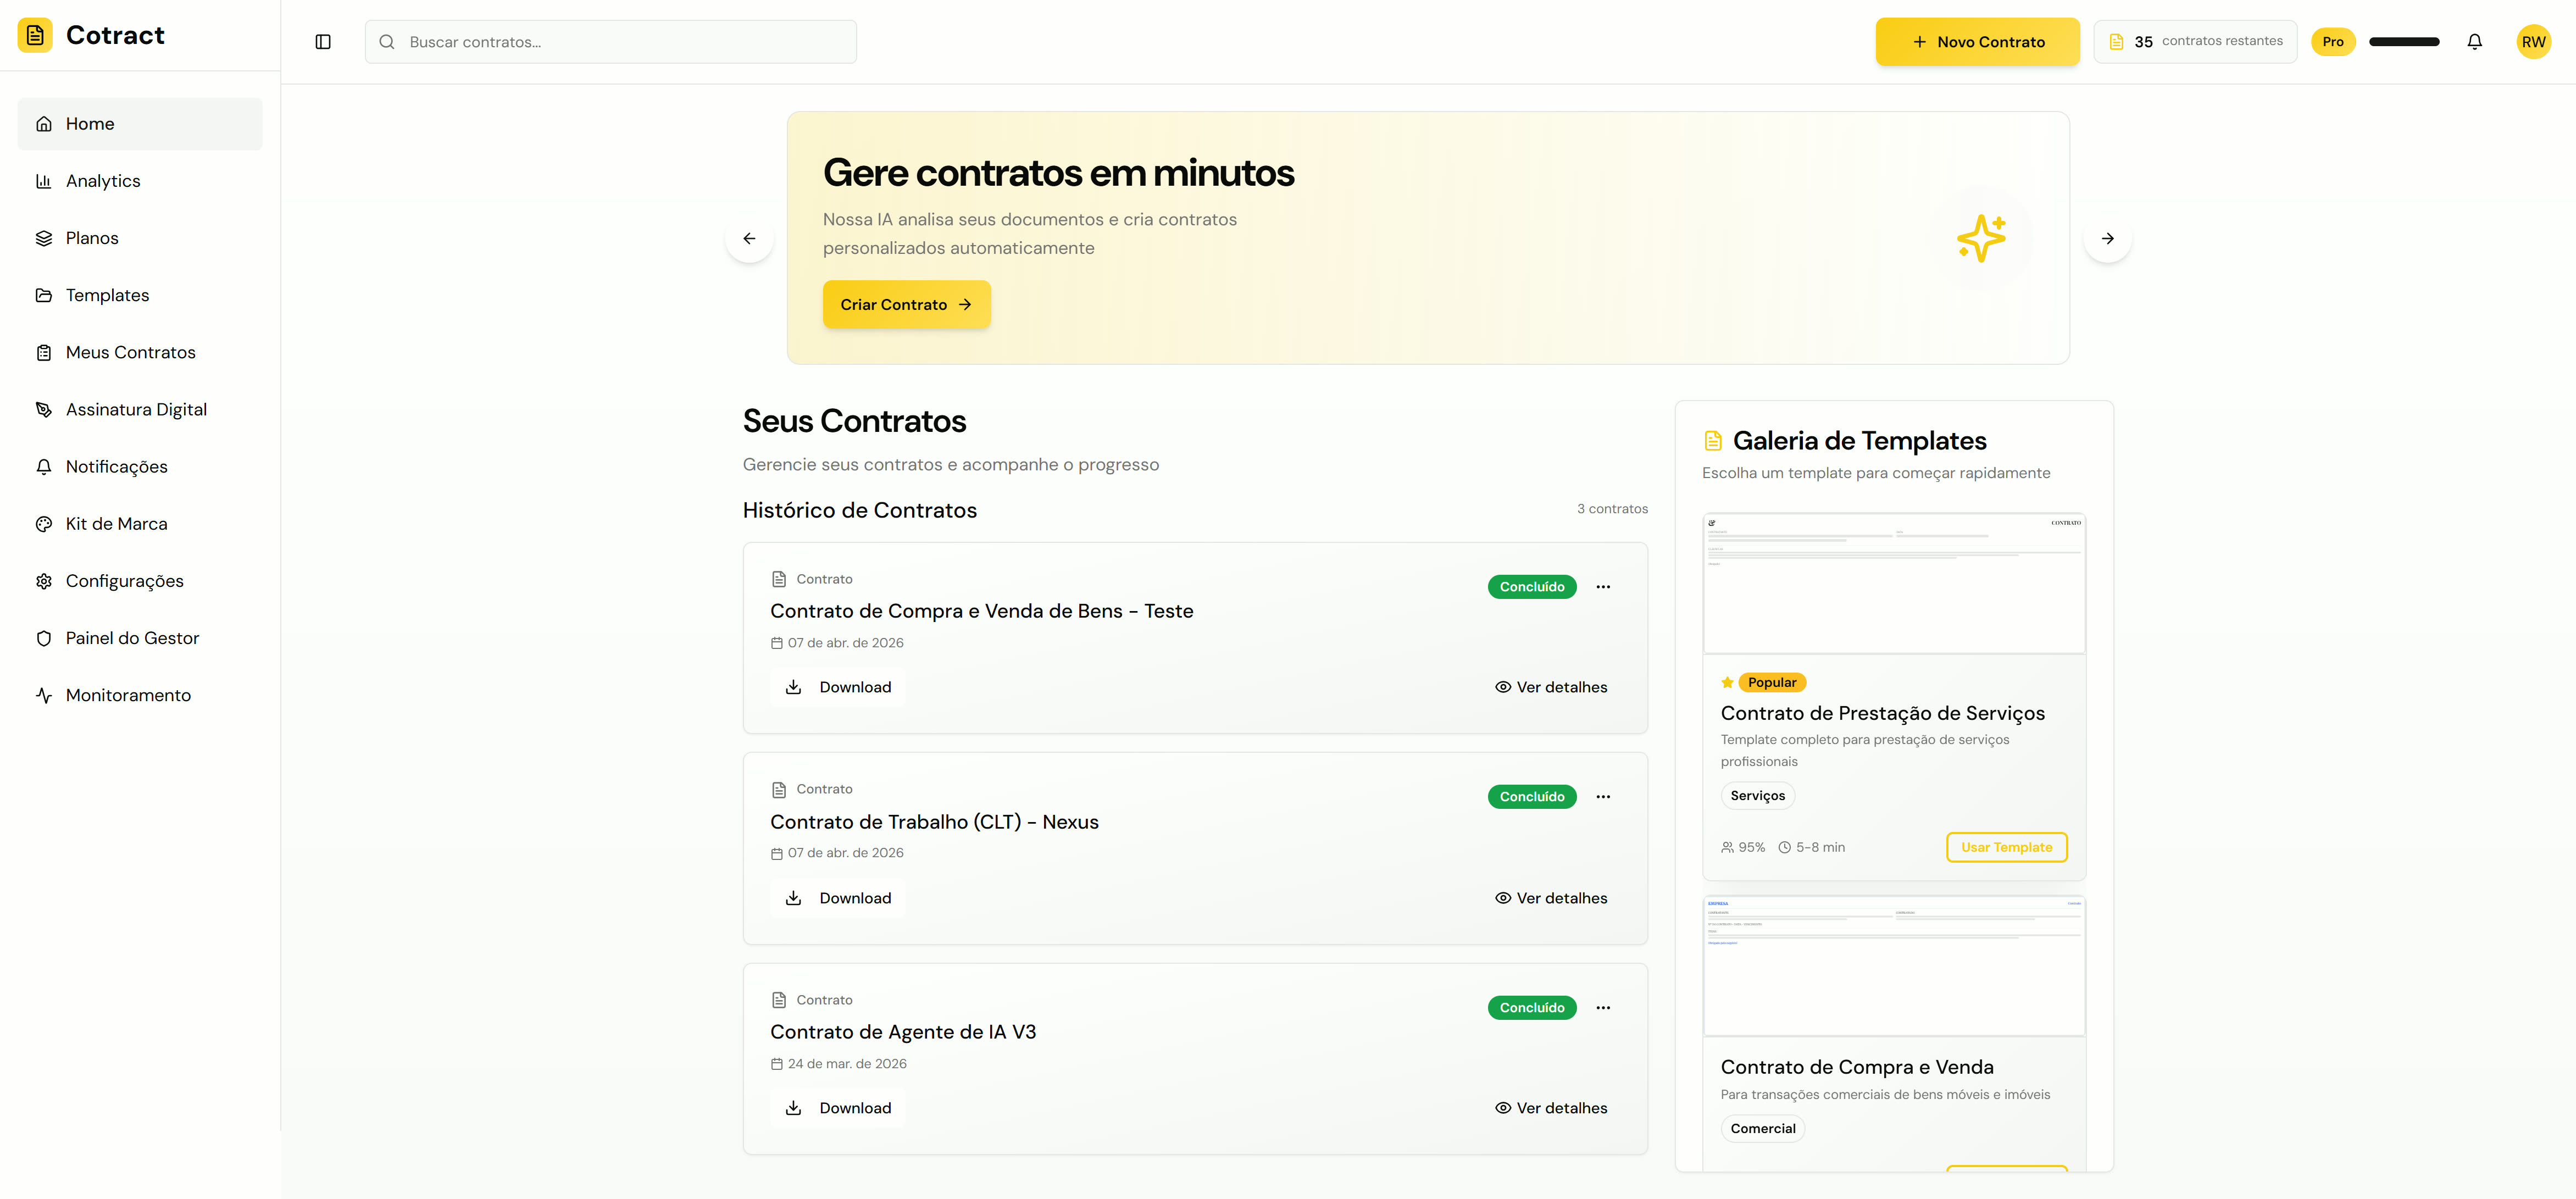Click the Contrato de Compra e Venda template thumbnail
Screen dimensions: 2576x1199
point(1893,964)
